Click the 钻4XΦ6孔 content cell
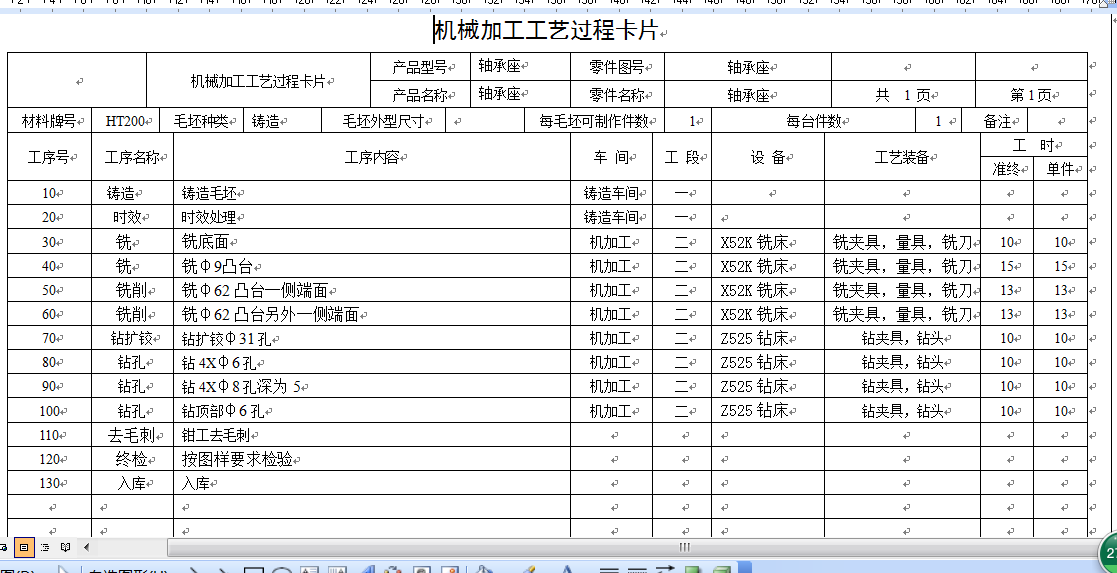1117x573 pixels. pyautogui.click(x=372, y=363)
